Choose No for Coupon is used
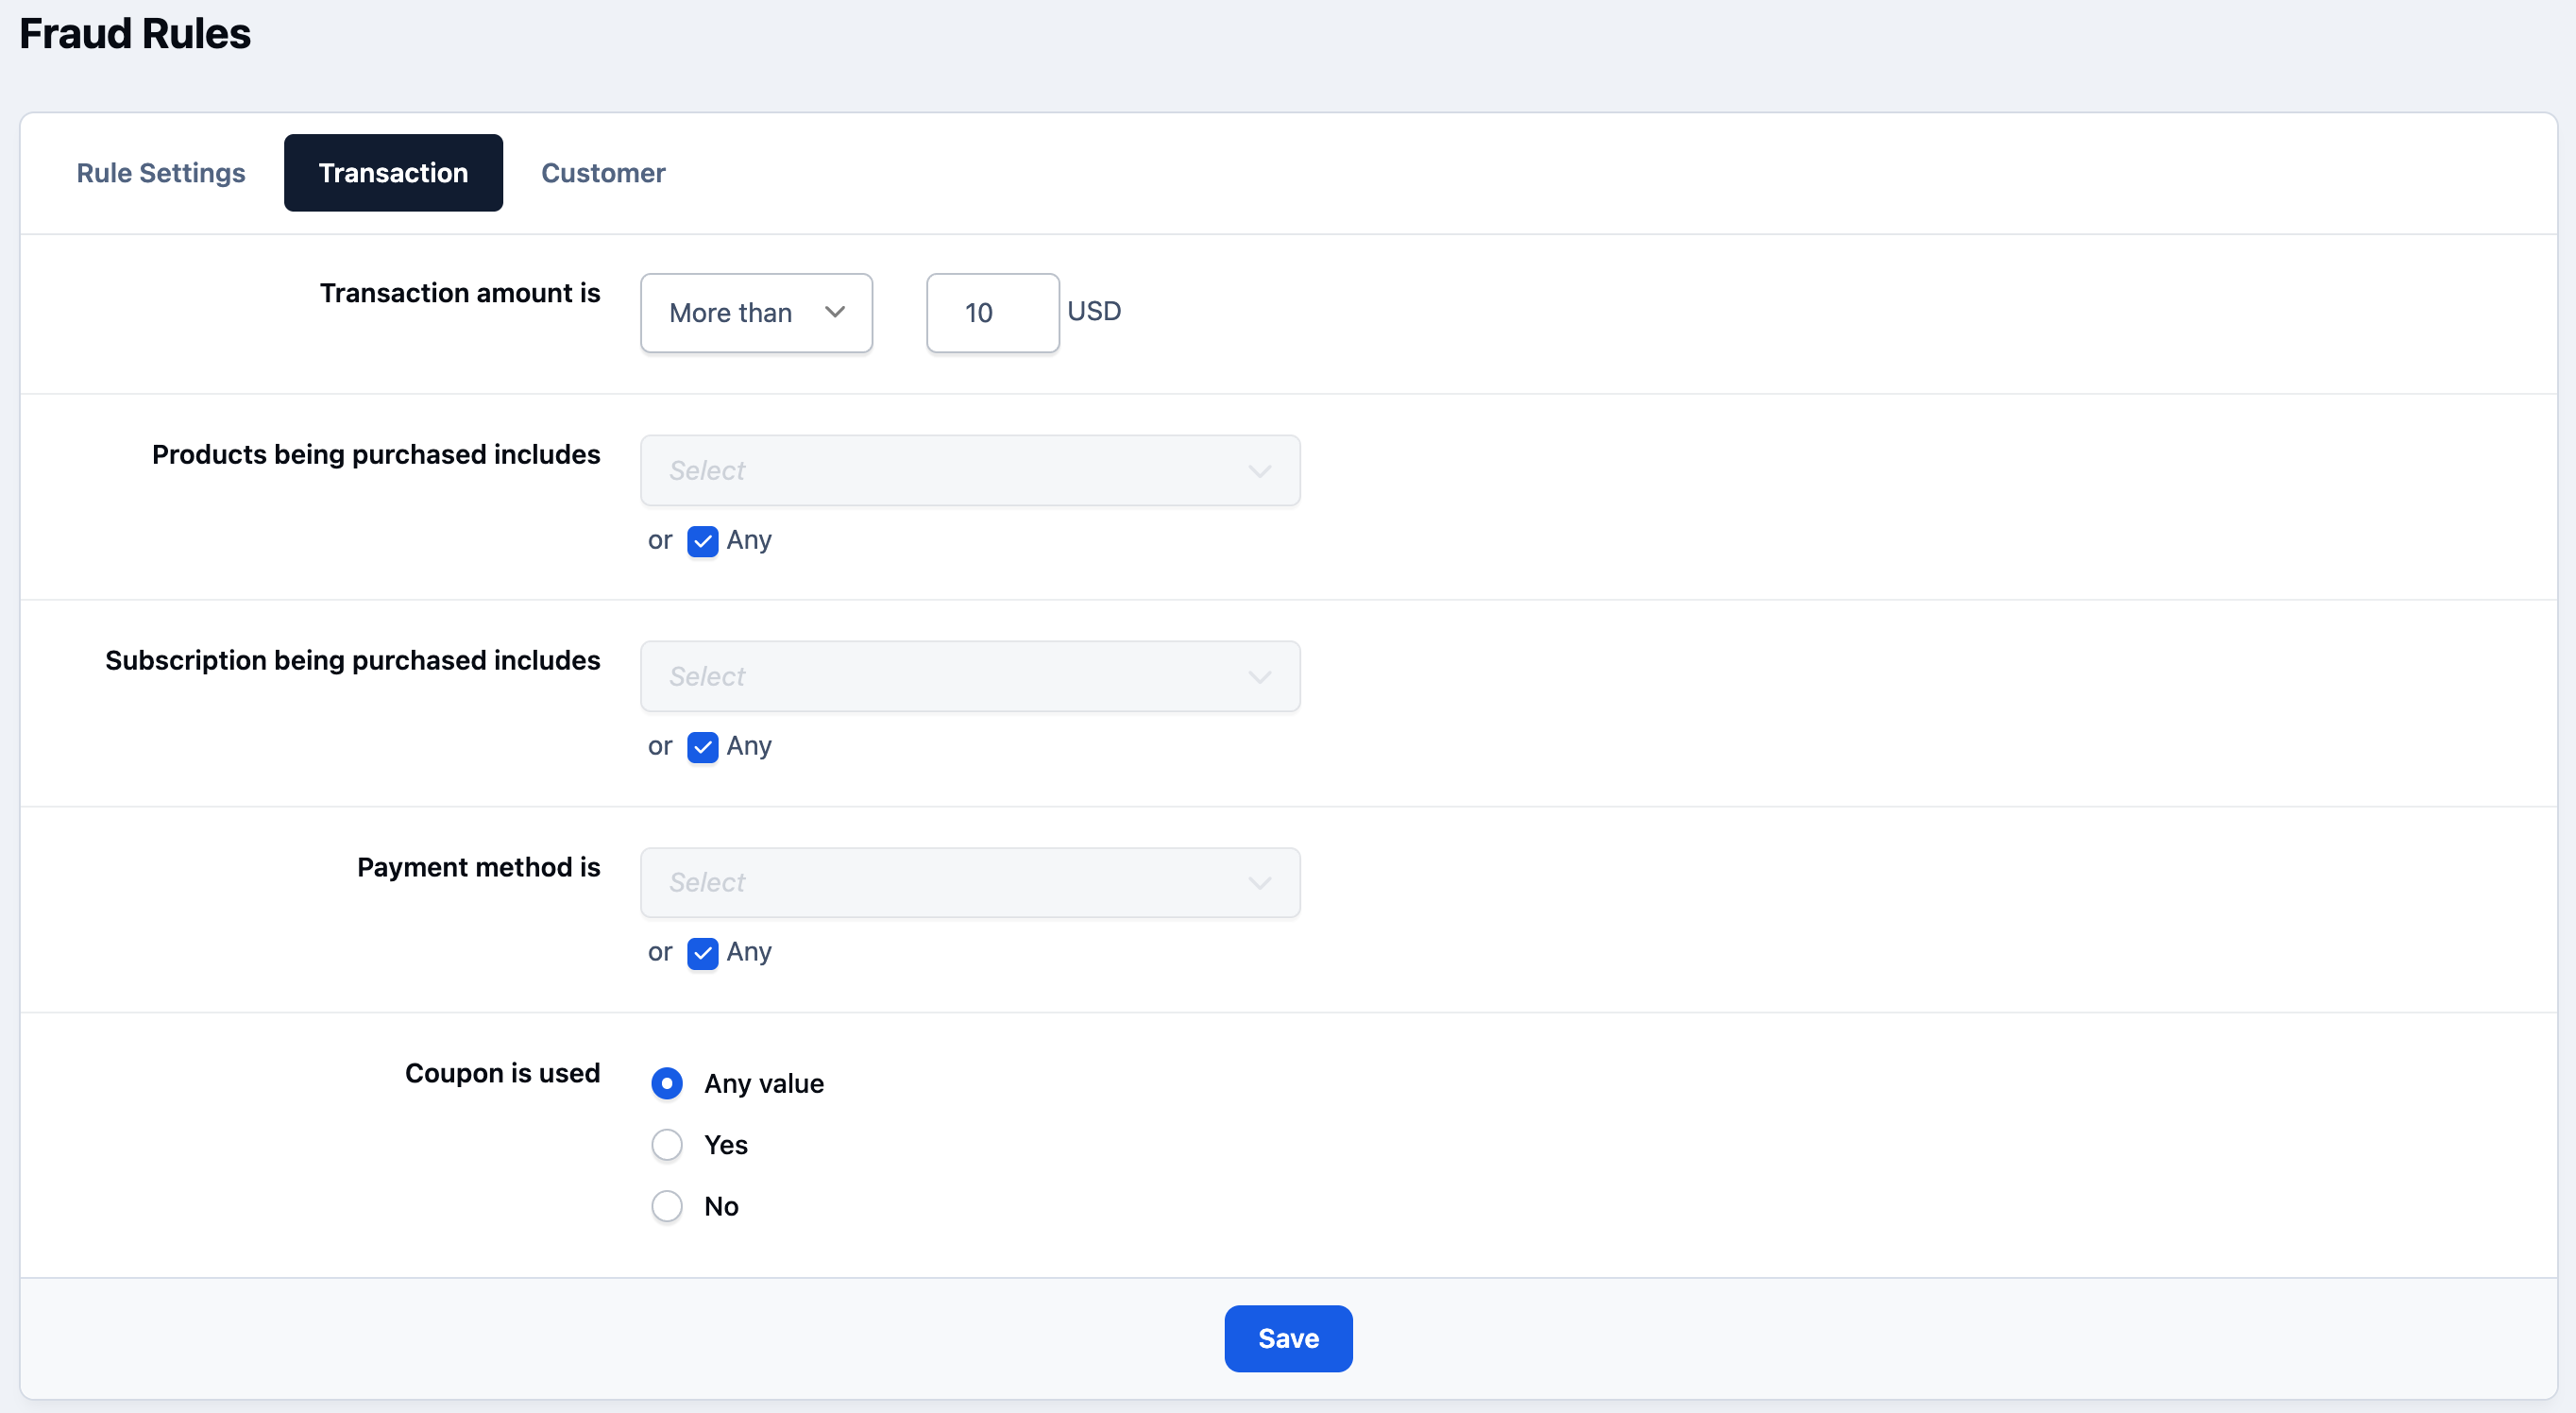 pos(667,1206)
